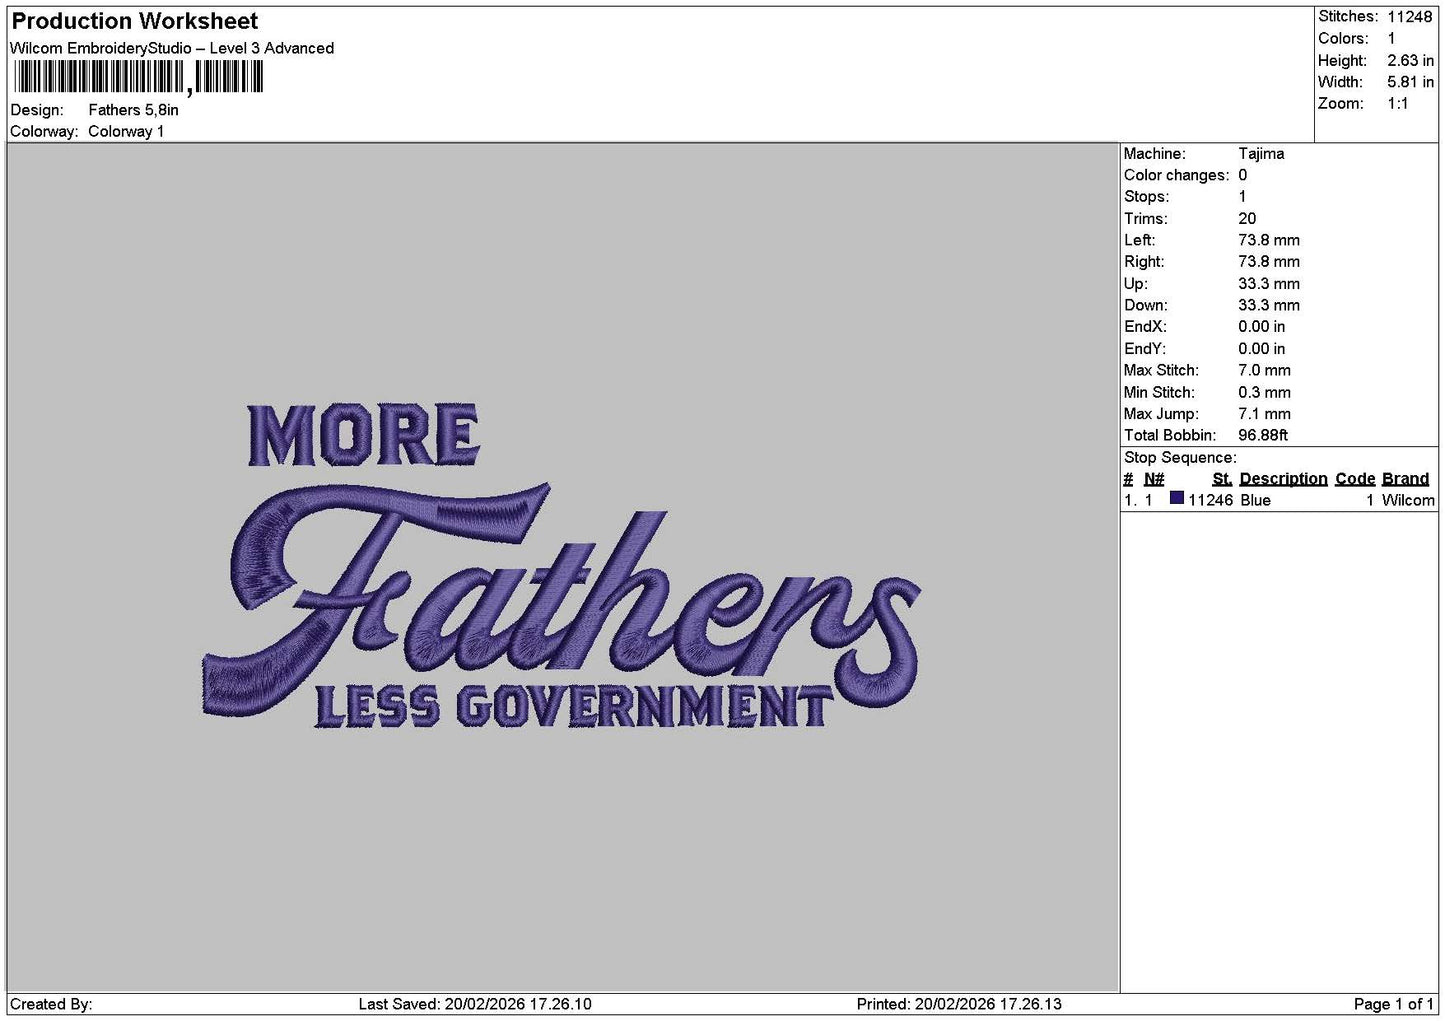Click the Down value 33.3 mm

click(x=1269, y=306)
